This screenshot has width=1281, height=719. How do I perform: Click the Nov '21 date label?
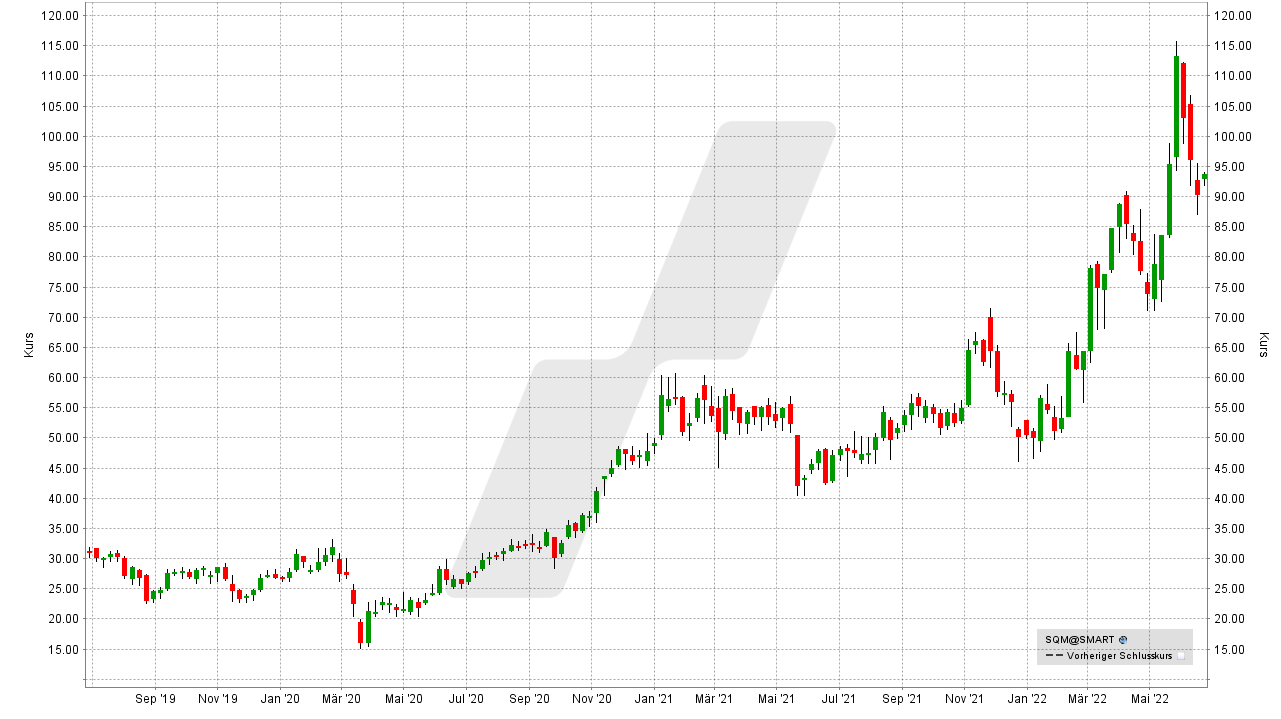(963, 699)
